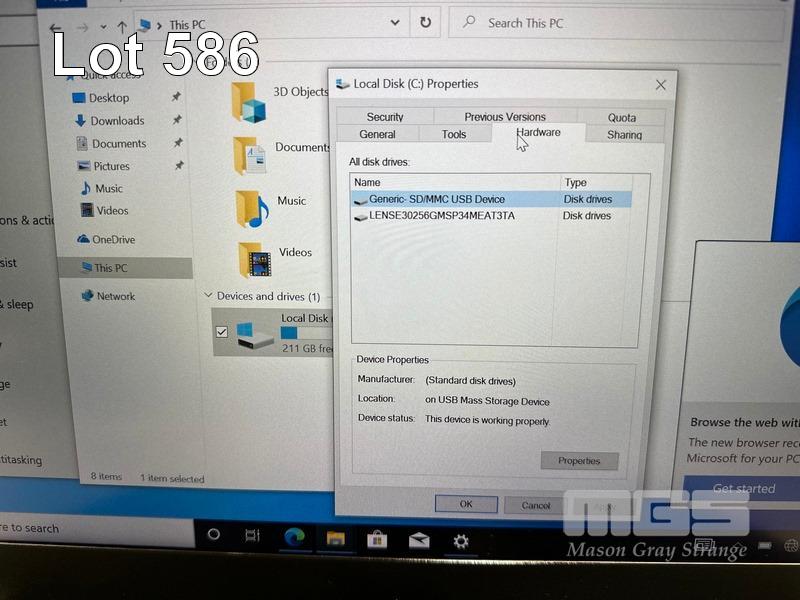Select Network in the navigation pane
This screenshot has height=600, width=800.
115,296
